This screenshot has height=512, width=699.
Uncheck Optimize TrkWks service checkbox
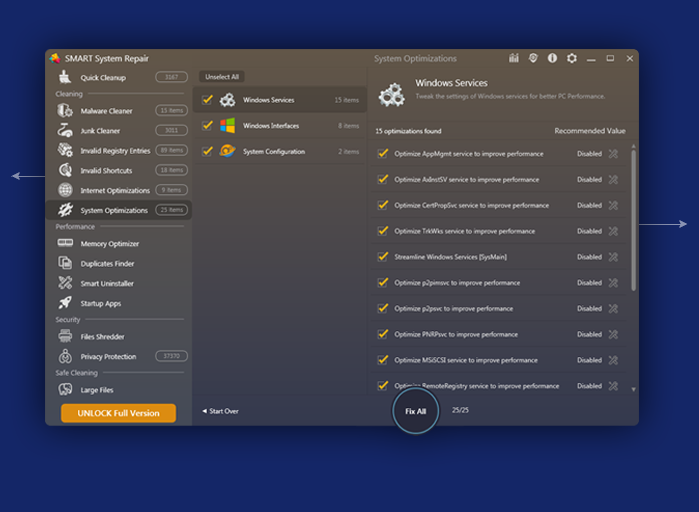pos(382,231)
